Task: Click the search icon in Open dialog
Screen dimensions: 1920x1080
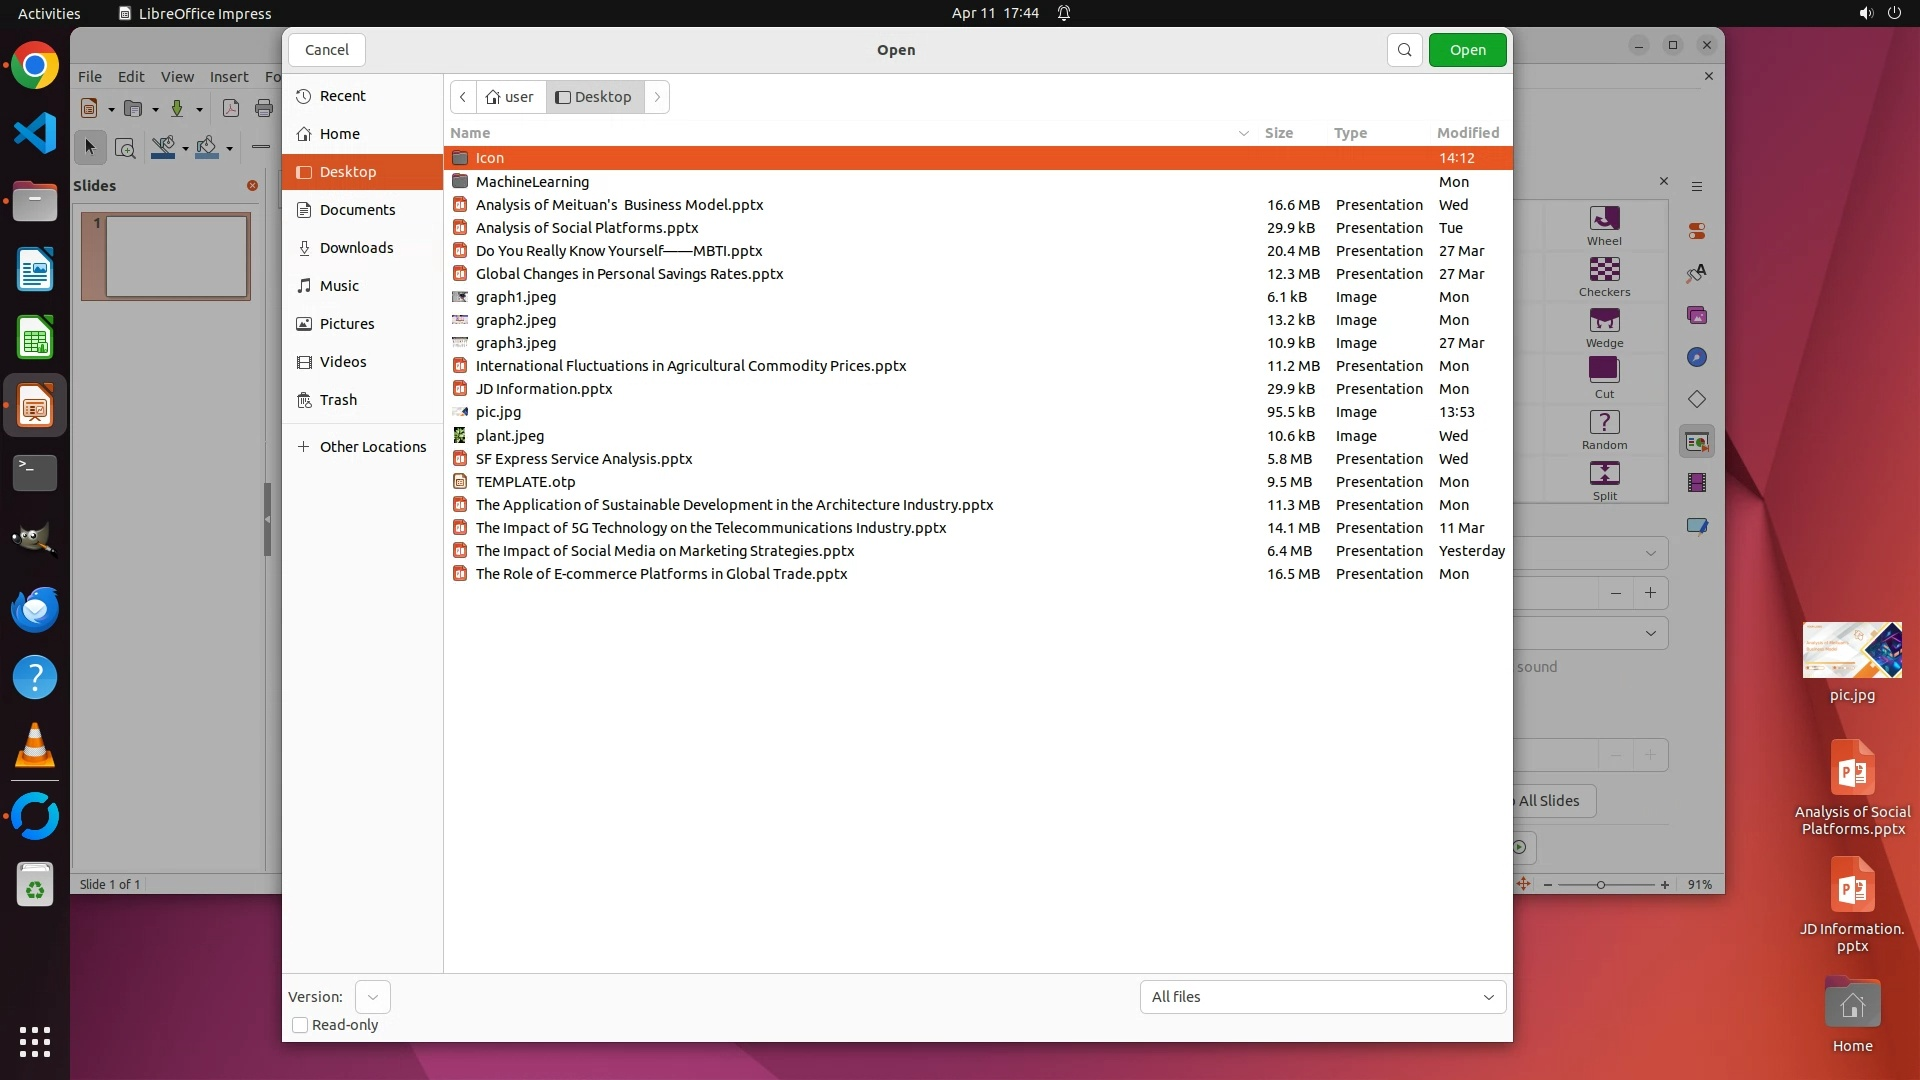Action: (1404, 50)
